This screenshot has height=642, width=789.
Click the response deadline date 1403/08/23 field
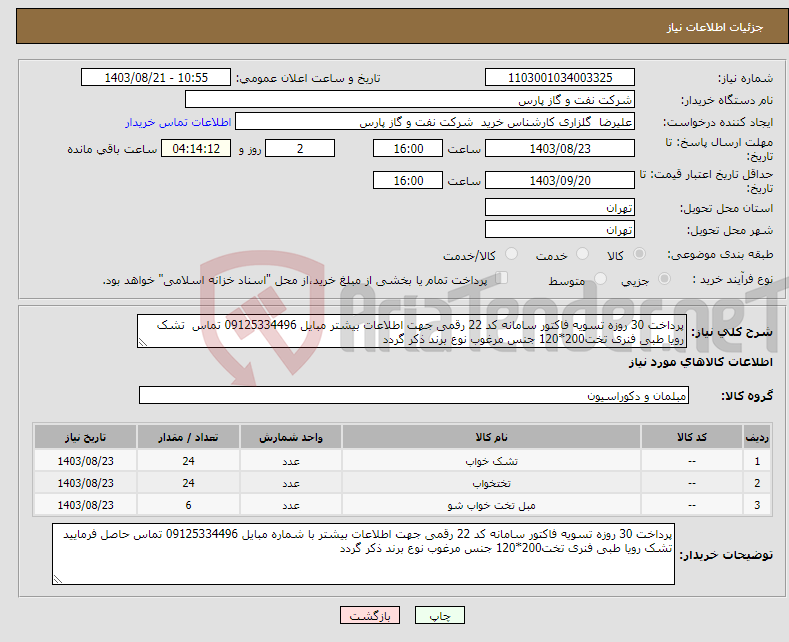click(x=560, y=148)
